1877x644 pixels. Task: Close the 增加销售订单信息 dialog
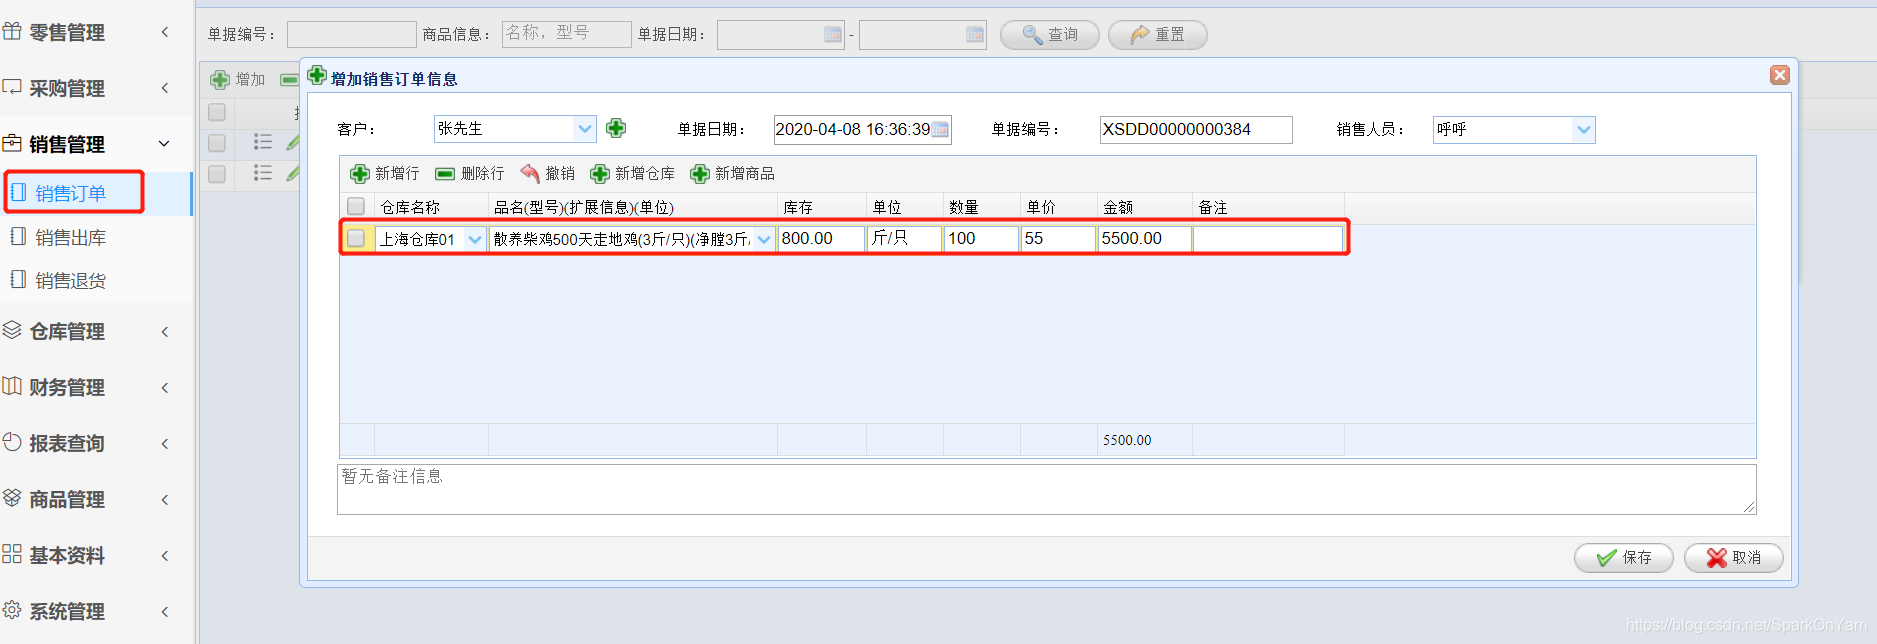pos(1779,75)
